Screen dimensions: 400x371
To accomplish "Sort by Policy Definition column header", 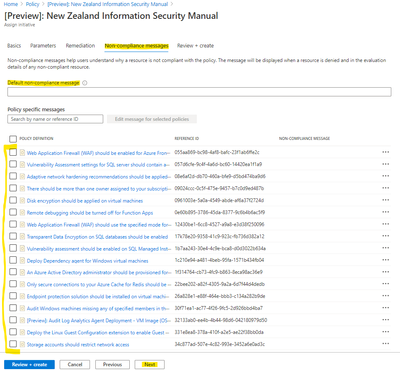I will tap(36, 138).
